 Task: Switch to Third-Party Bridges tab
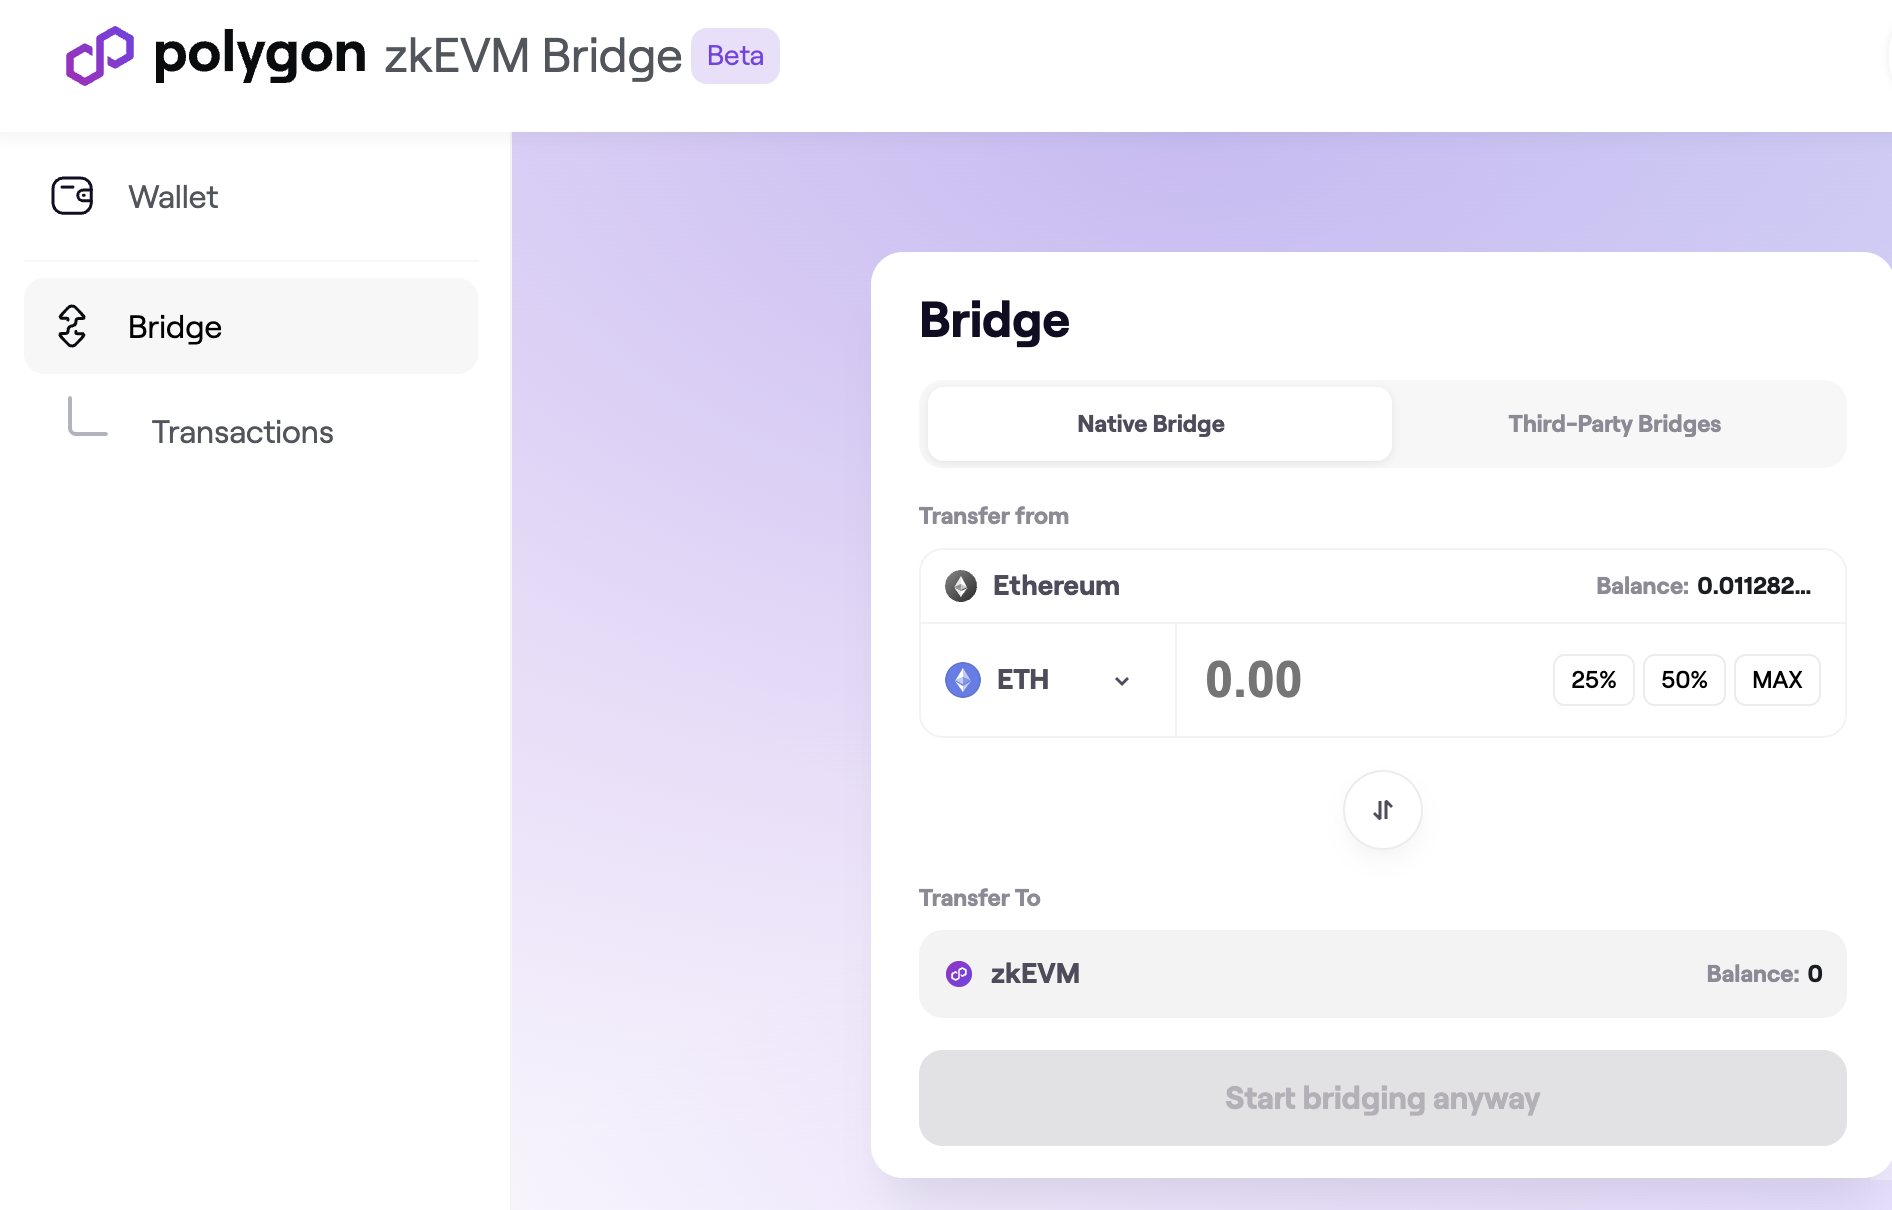pyautogui.click(x=1614, y=424)
